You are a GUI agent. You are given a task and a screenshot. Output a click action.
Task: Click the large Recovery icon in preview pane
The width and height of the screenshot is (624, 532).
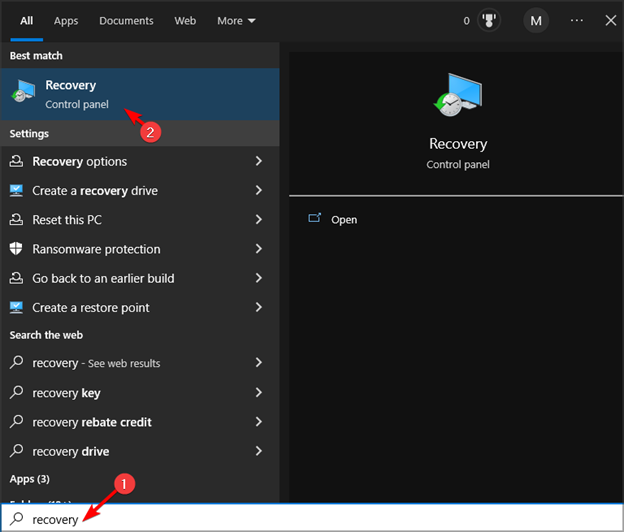tap(457, 99)
